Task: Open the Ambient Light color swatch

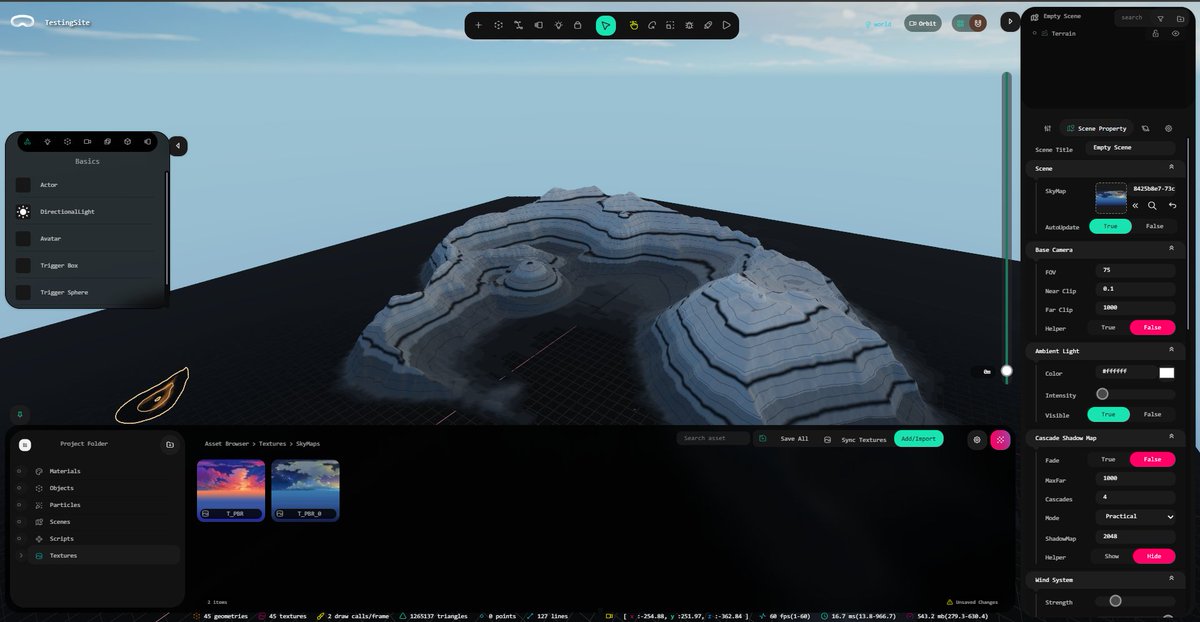Action: 1166,372
